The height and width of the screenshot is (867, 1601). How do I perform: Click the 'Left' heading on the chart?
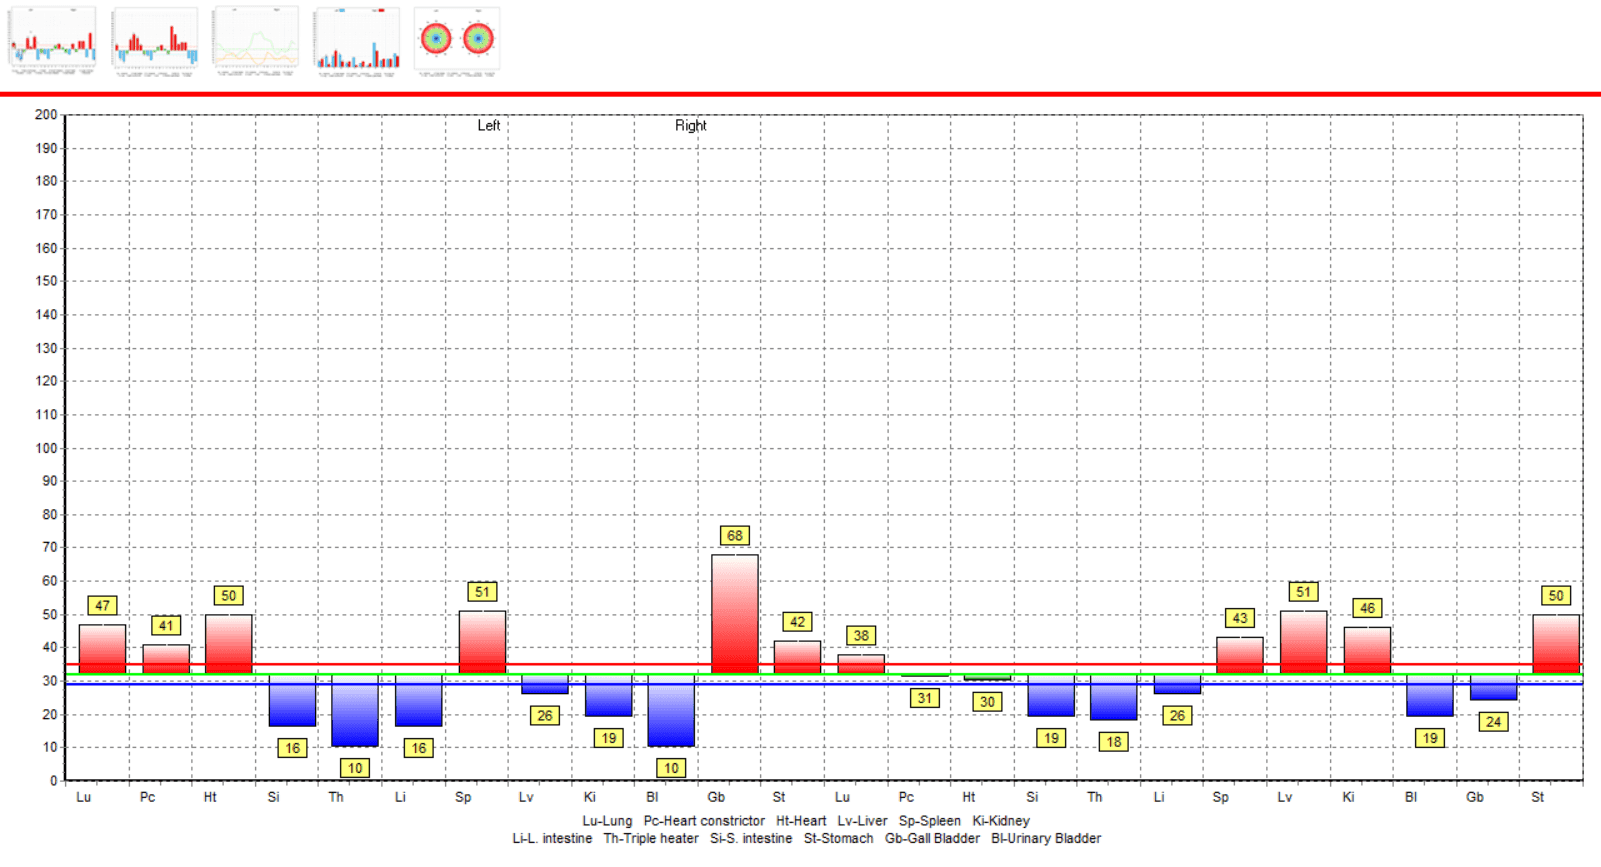click(488, 126)
